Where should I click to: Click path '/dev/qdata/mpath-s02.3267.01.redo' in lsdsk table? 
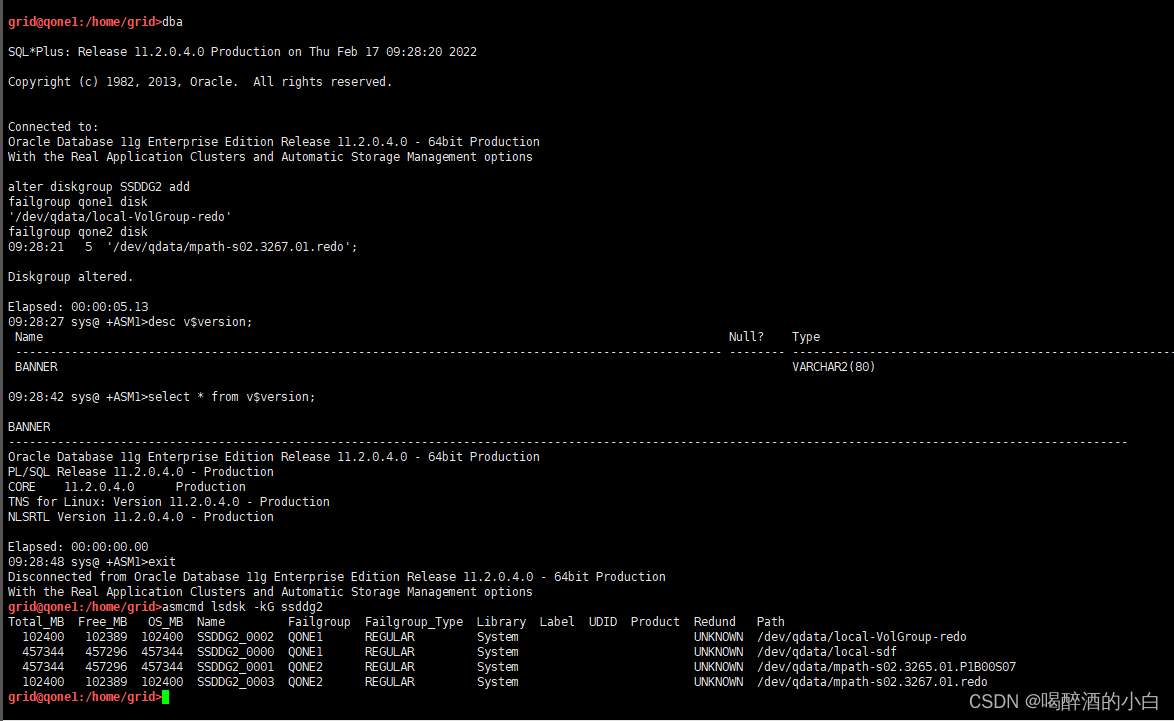coord(872,681)
